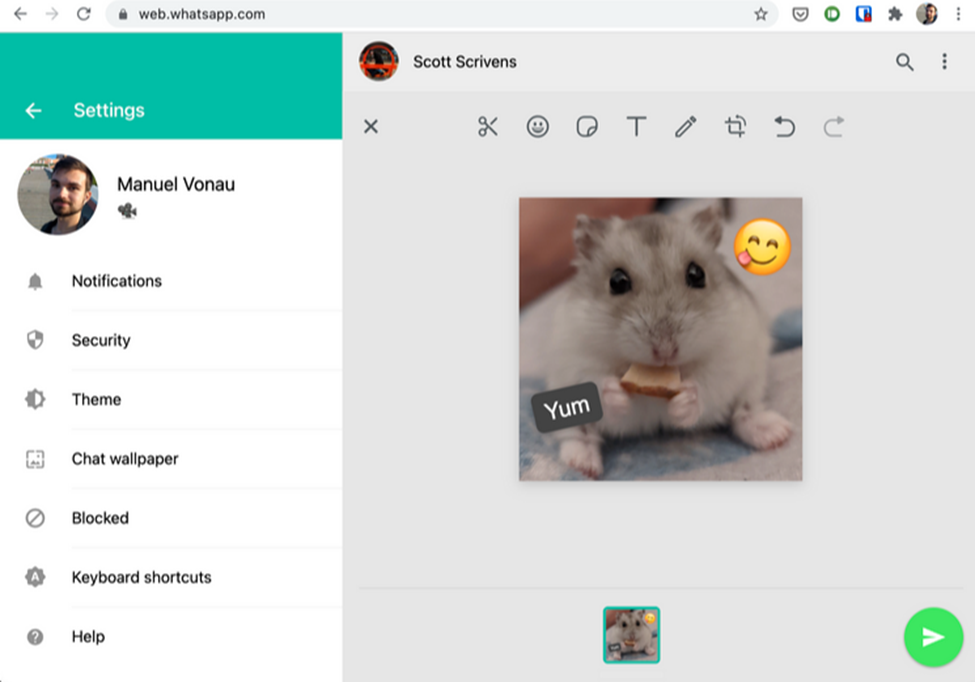Select the Text tool
This screenshot has width=975, height=682.
(636, 127)
